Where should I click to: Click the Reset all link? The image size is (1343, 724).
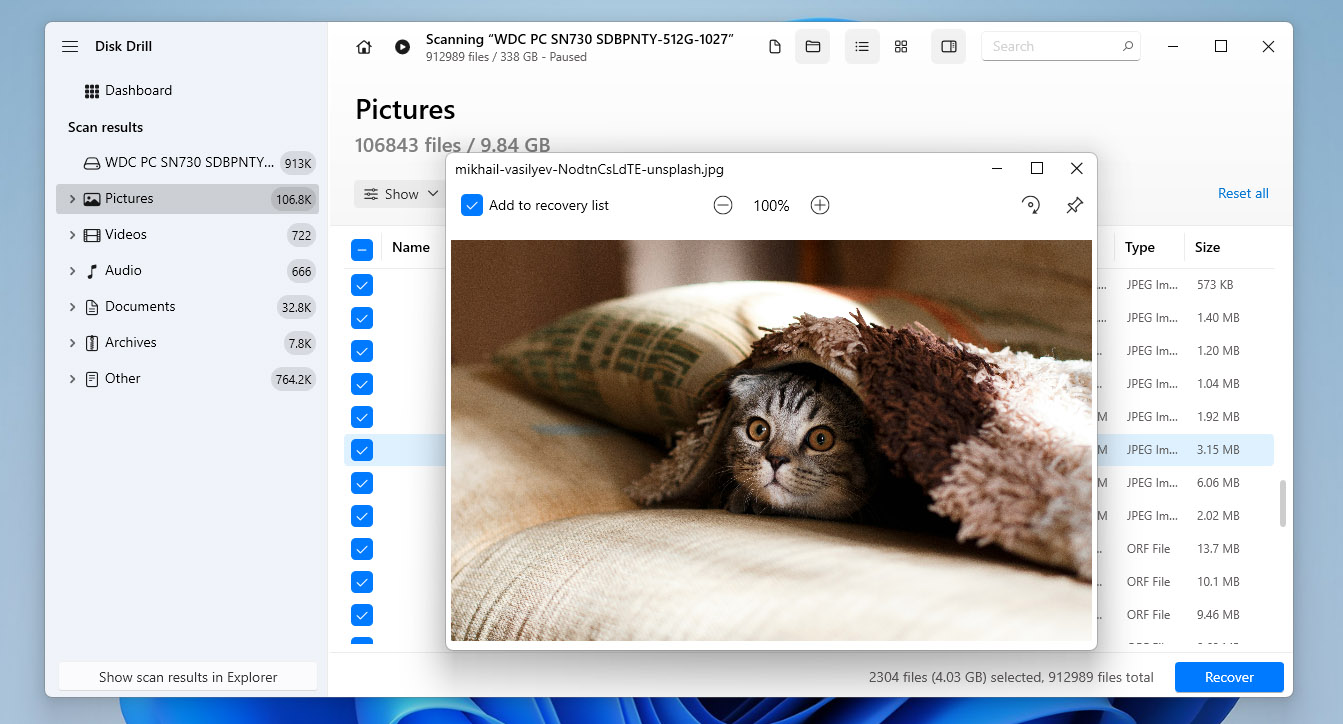point(1243,194)
